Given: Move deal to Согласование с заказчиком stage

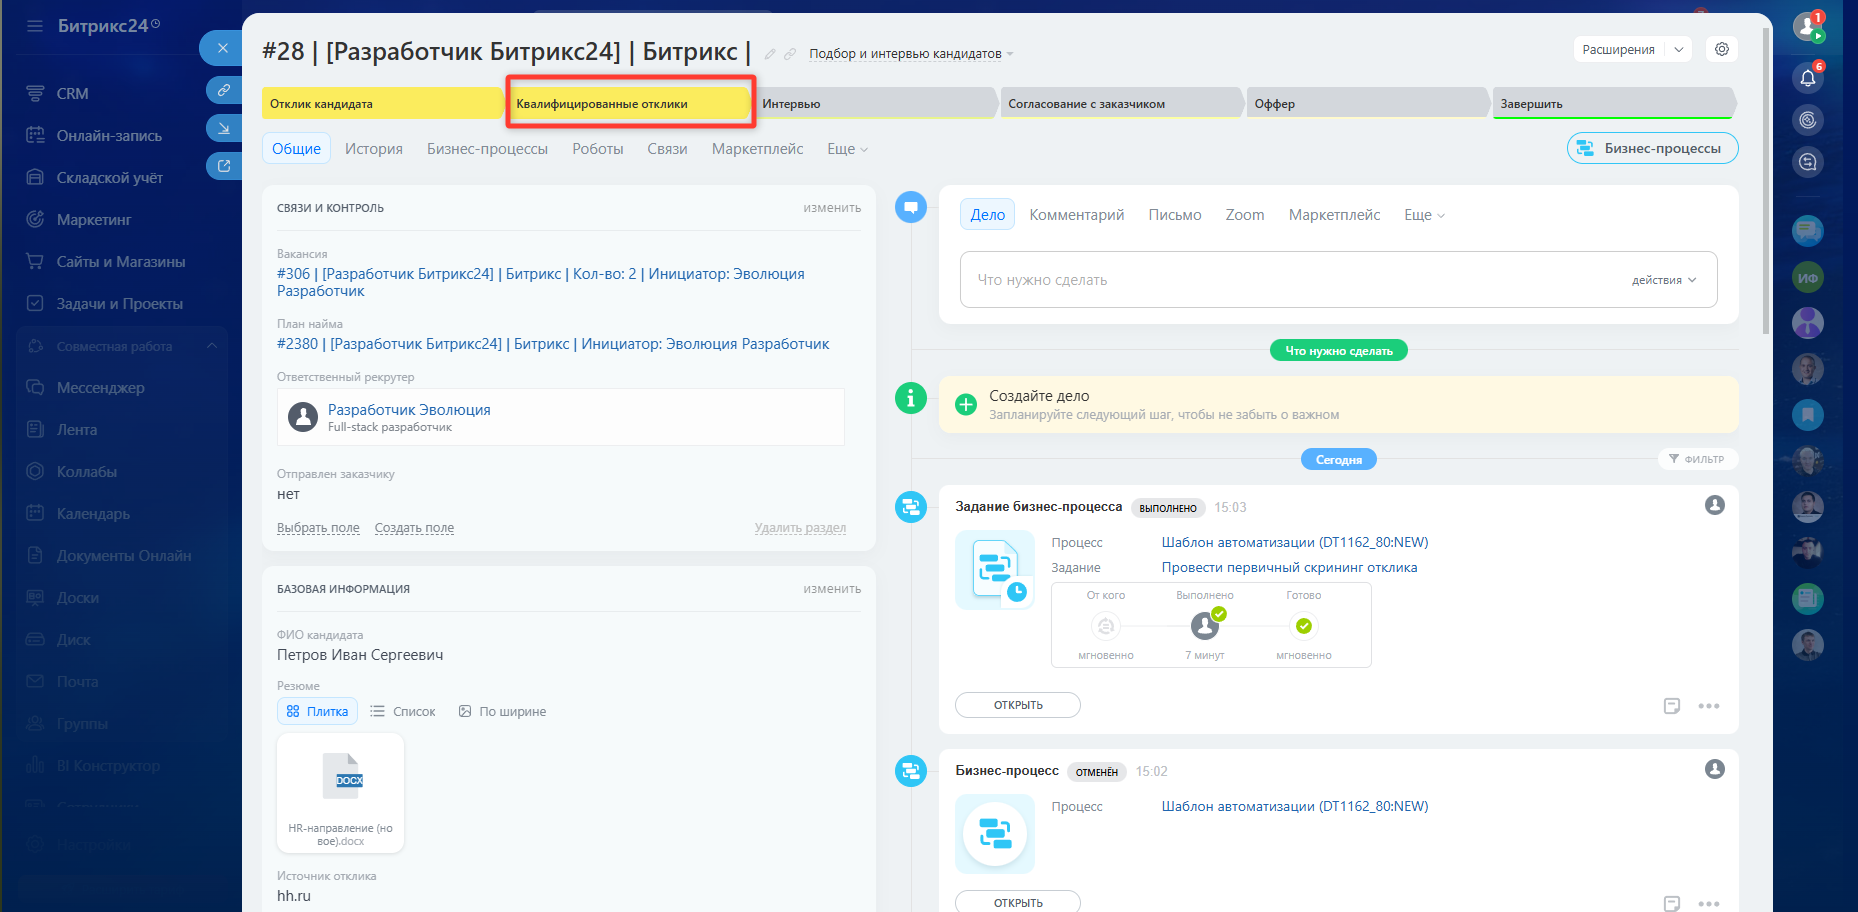Looking at the screenshot, I should coord(1121,103).
